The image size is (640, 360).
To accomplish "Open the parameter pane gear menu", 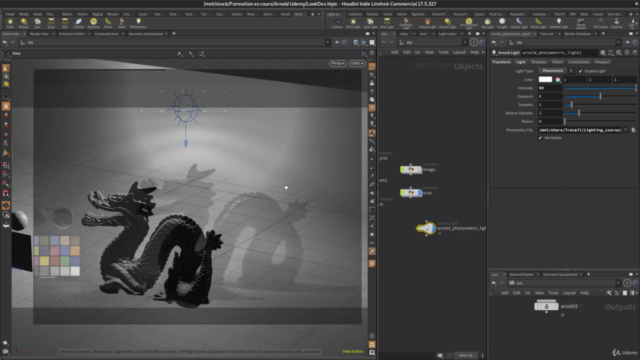I will (603, 53).
